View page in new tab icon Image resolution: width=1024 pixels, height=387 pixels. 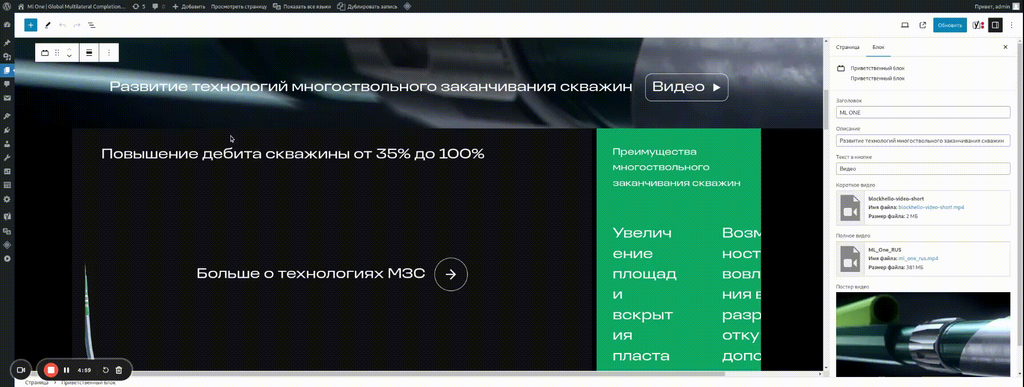pyautogui.click(x=923, y=25)
